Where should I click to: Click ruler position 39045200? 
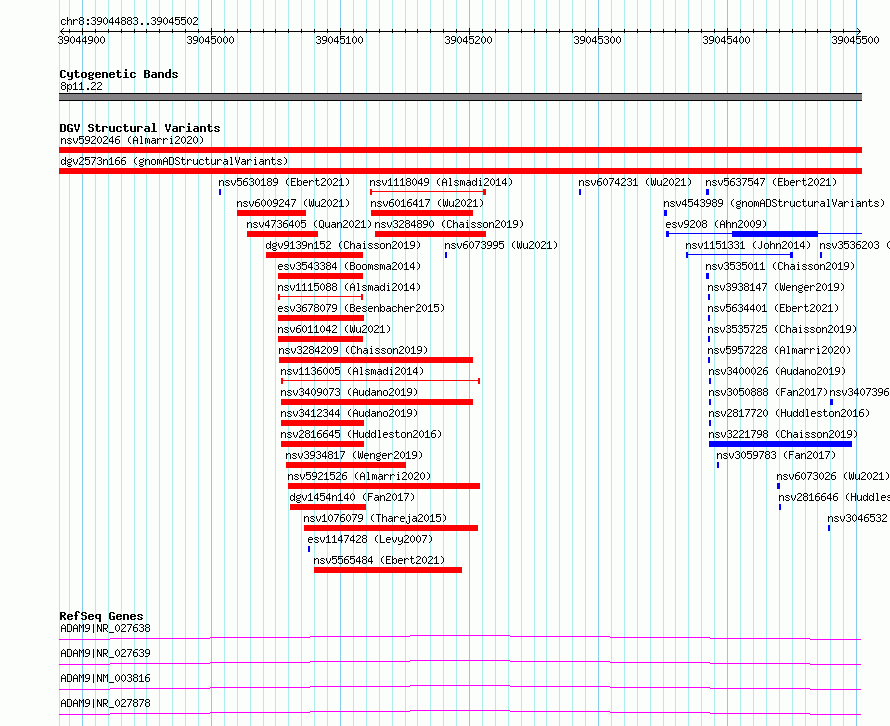click(468, 40)
